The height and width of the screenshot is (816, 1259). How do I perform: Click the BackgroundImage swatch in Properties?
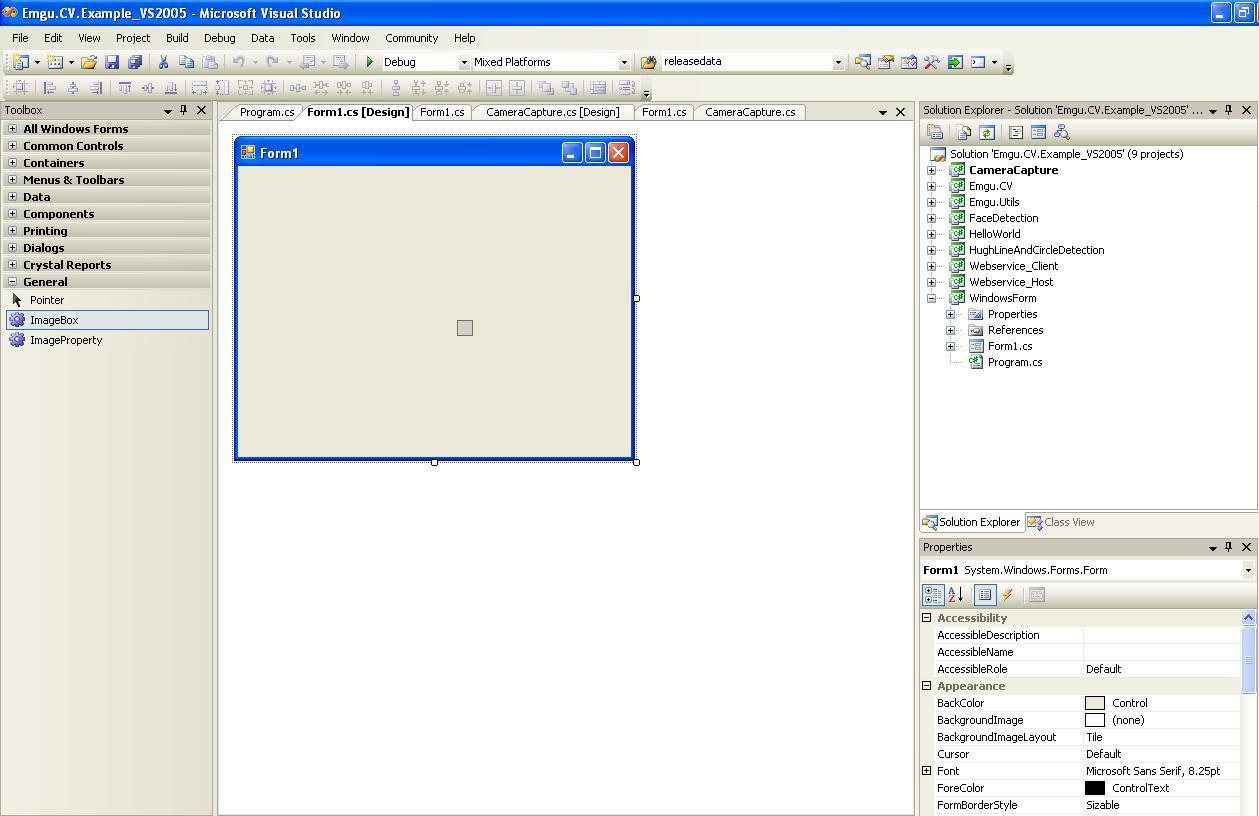point(1095,720)
